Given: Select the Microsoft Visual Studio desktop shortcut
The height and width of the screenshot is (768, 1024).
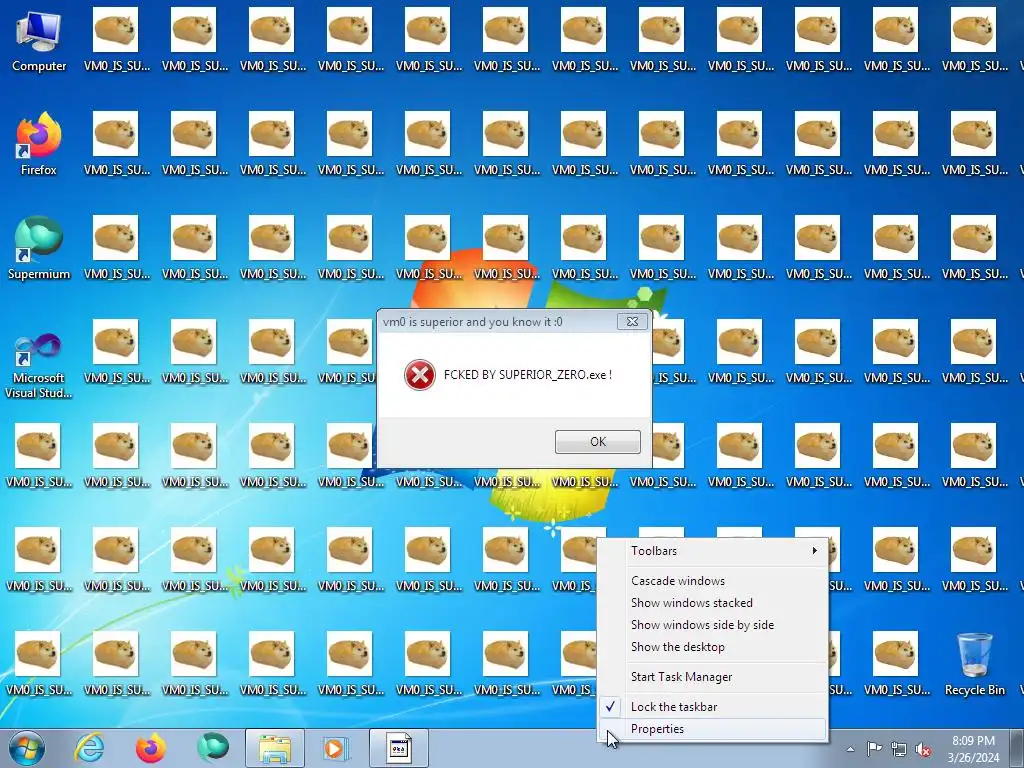Looking at the screenshot, I should (x=39, y=366).
